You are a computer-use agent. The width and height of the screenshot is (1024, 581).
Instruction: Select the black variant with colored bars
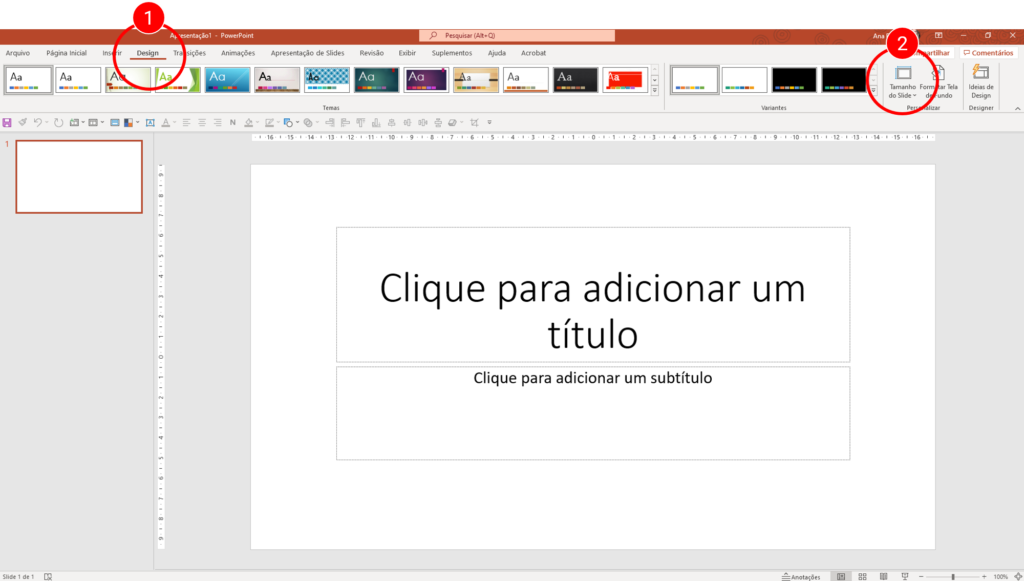[794, 80]
